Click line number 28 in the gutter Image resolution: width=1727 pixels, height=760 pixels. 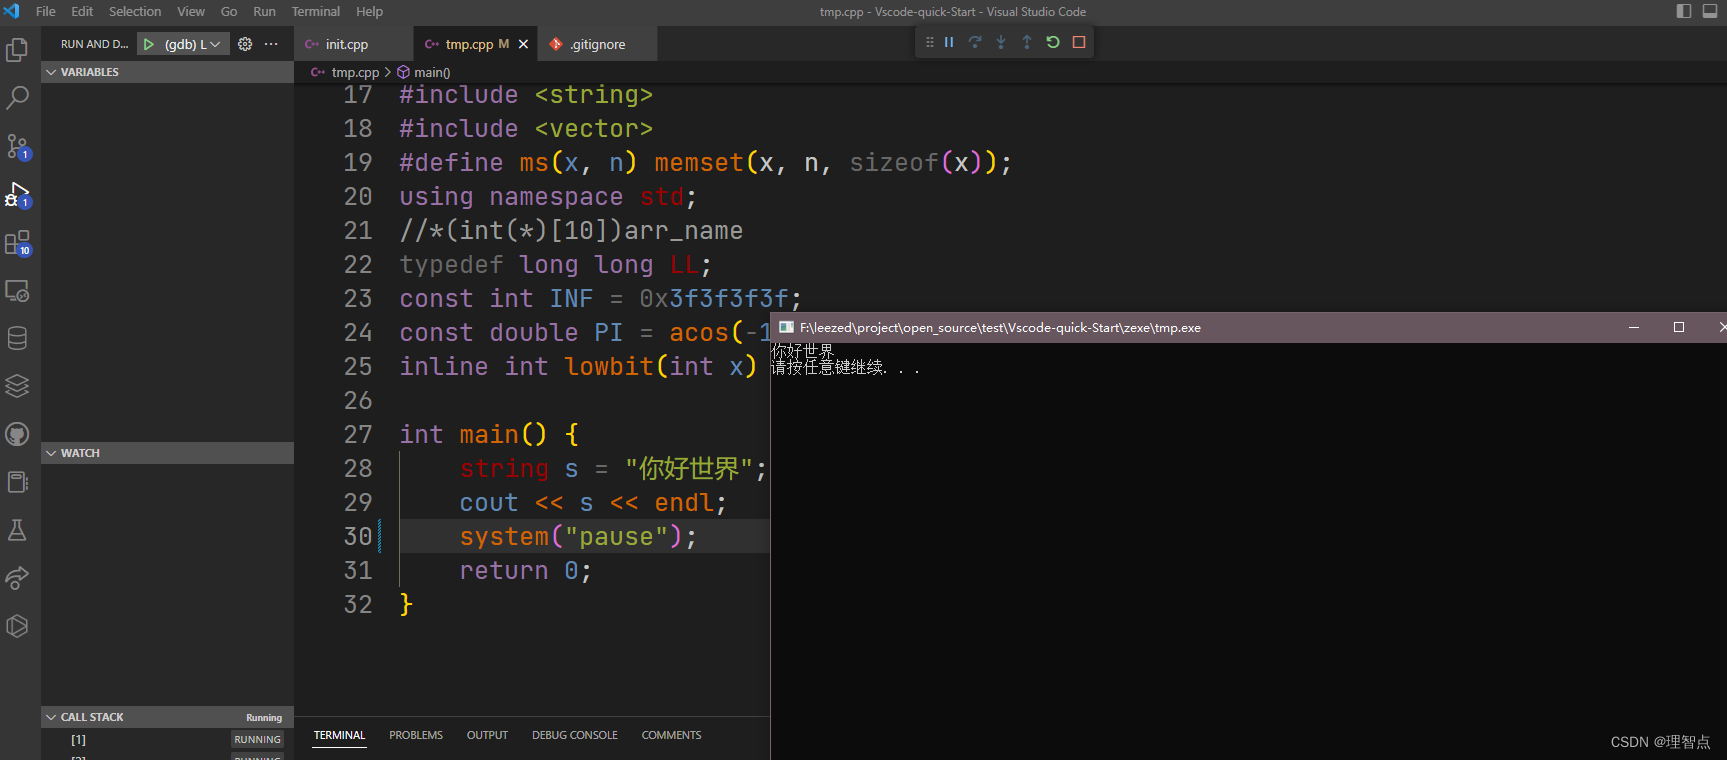(358, 469)
